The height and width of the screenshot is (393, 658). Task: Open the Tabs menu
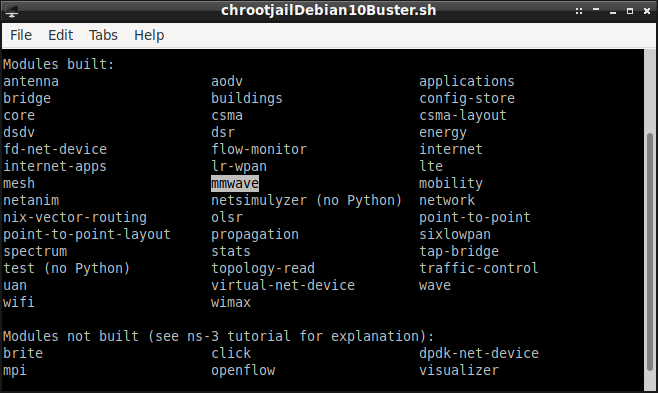[103, 35]
